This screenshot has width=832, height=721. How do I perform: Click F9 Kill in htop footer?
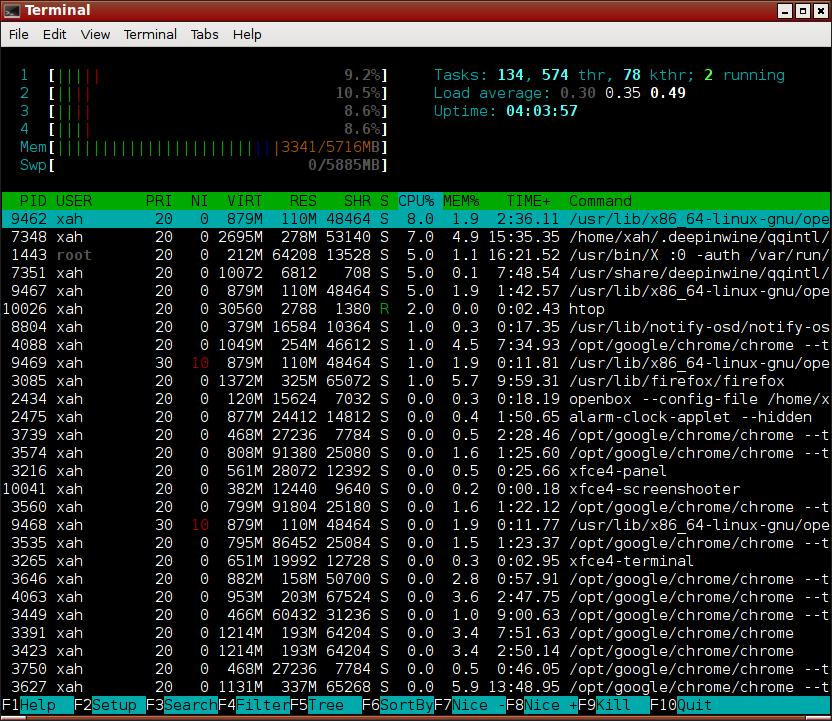pyautogui.click(x=614, y=705)
